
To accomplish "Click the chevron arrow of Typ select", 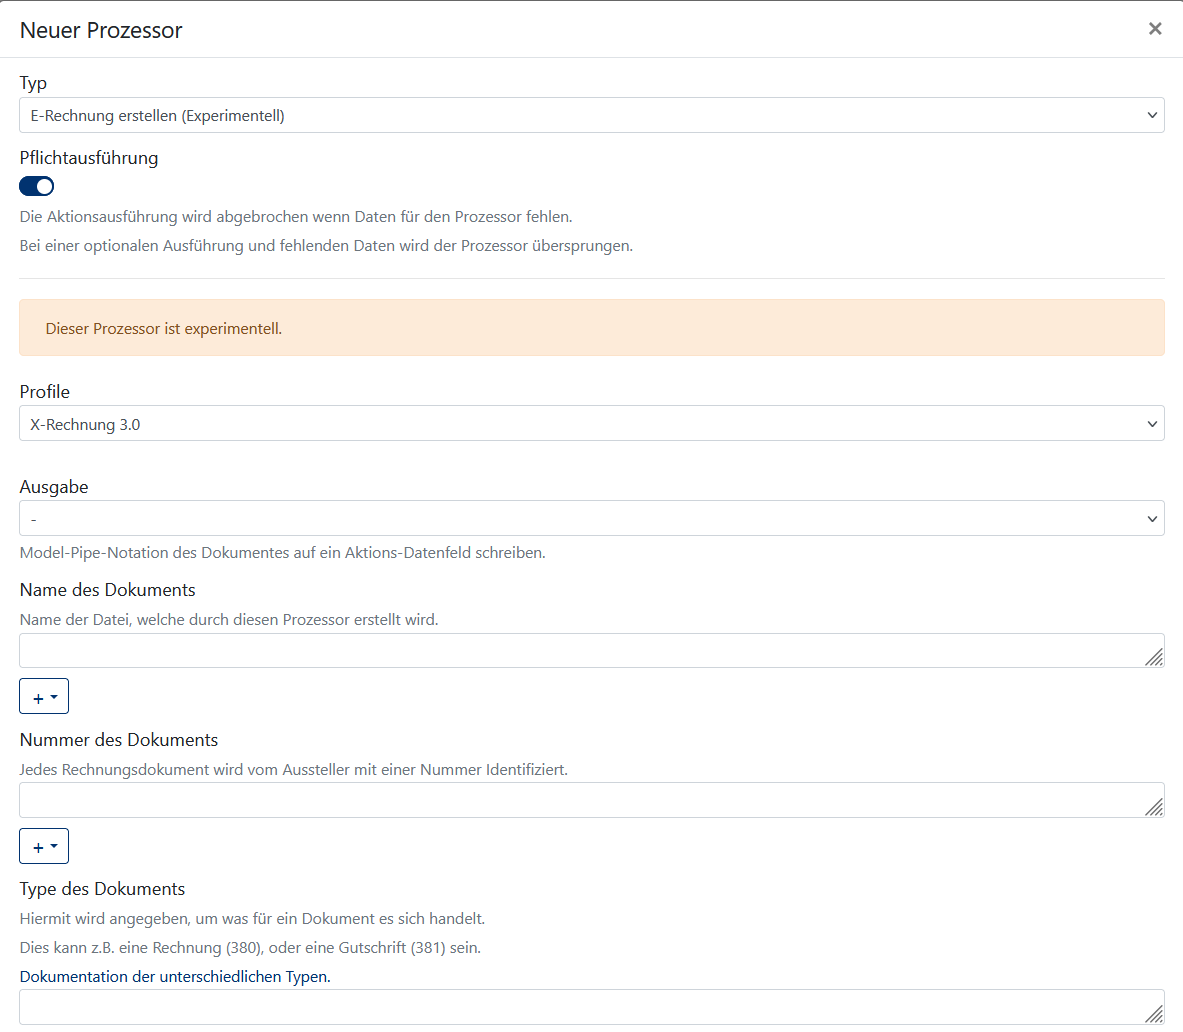I will coord(1152,115).
